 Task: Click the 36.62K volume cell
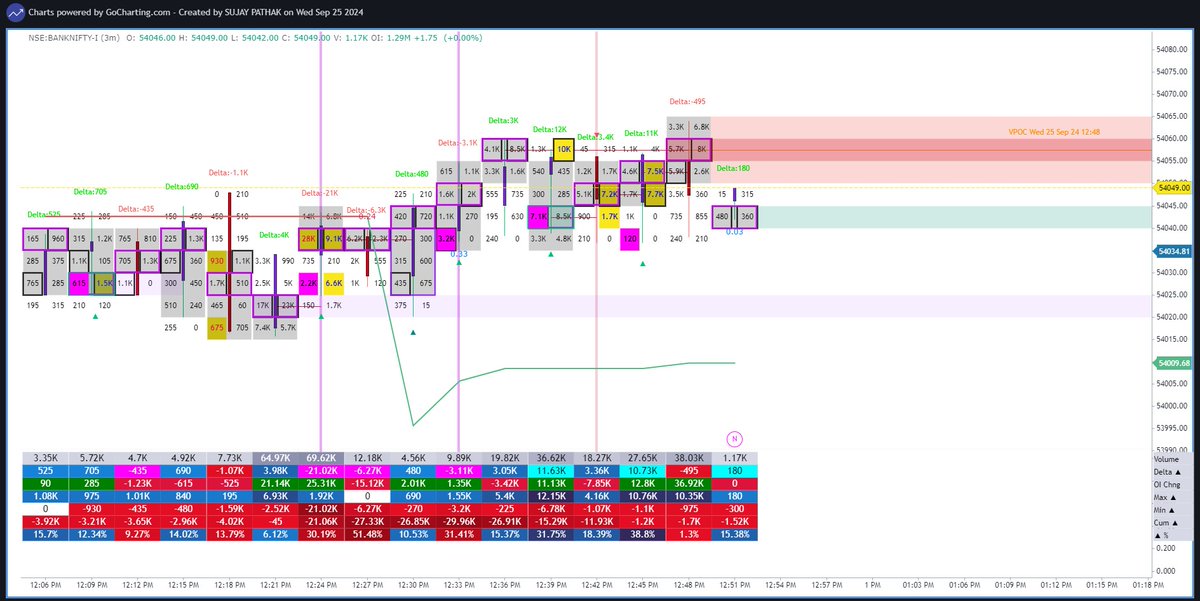click(x=549, y=459)
